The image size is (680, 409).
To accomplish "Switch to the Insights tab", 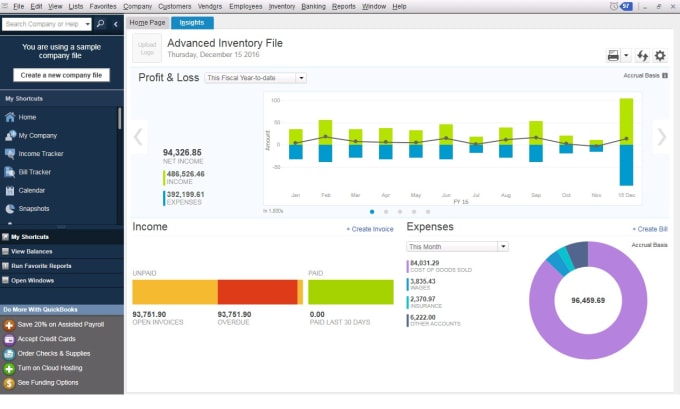I will click(192, 23).
